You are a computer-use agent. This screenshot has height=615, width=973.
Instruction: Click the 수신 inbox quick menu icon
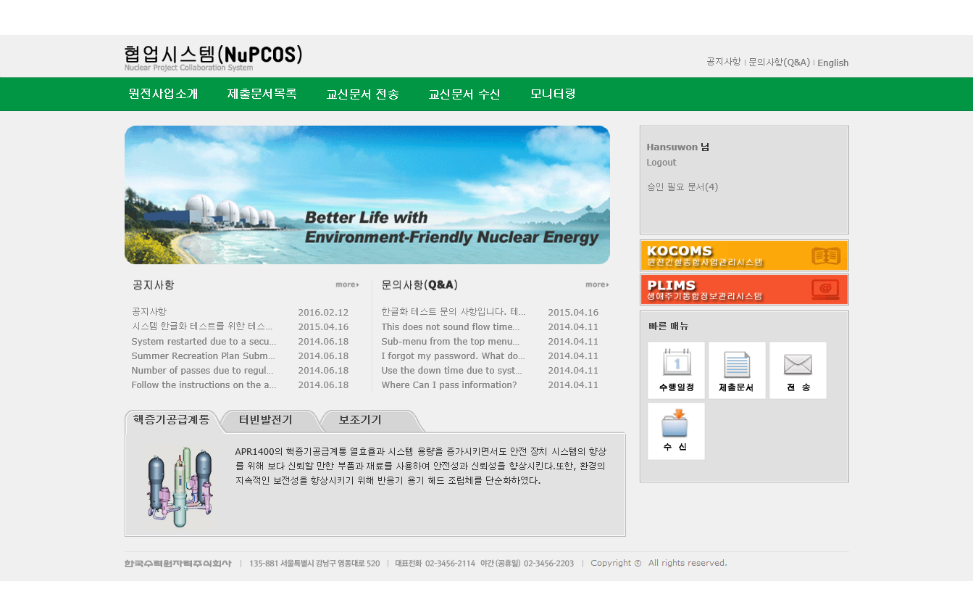[x=676, y=431]
